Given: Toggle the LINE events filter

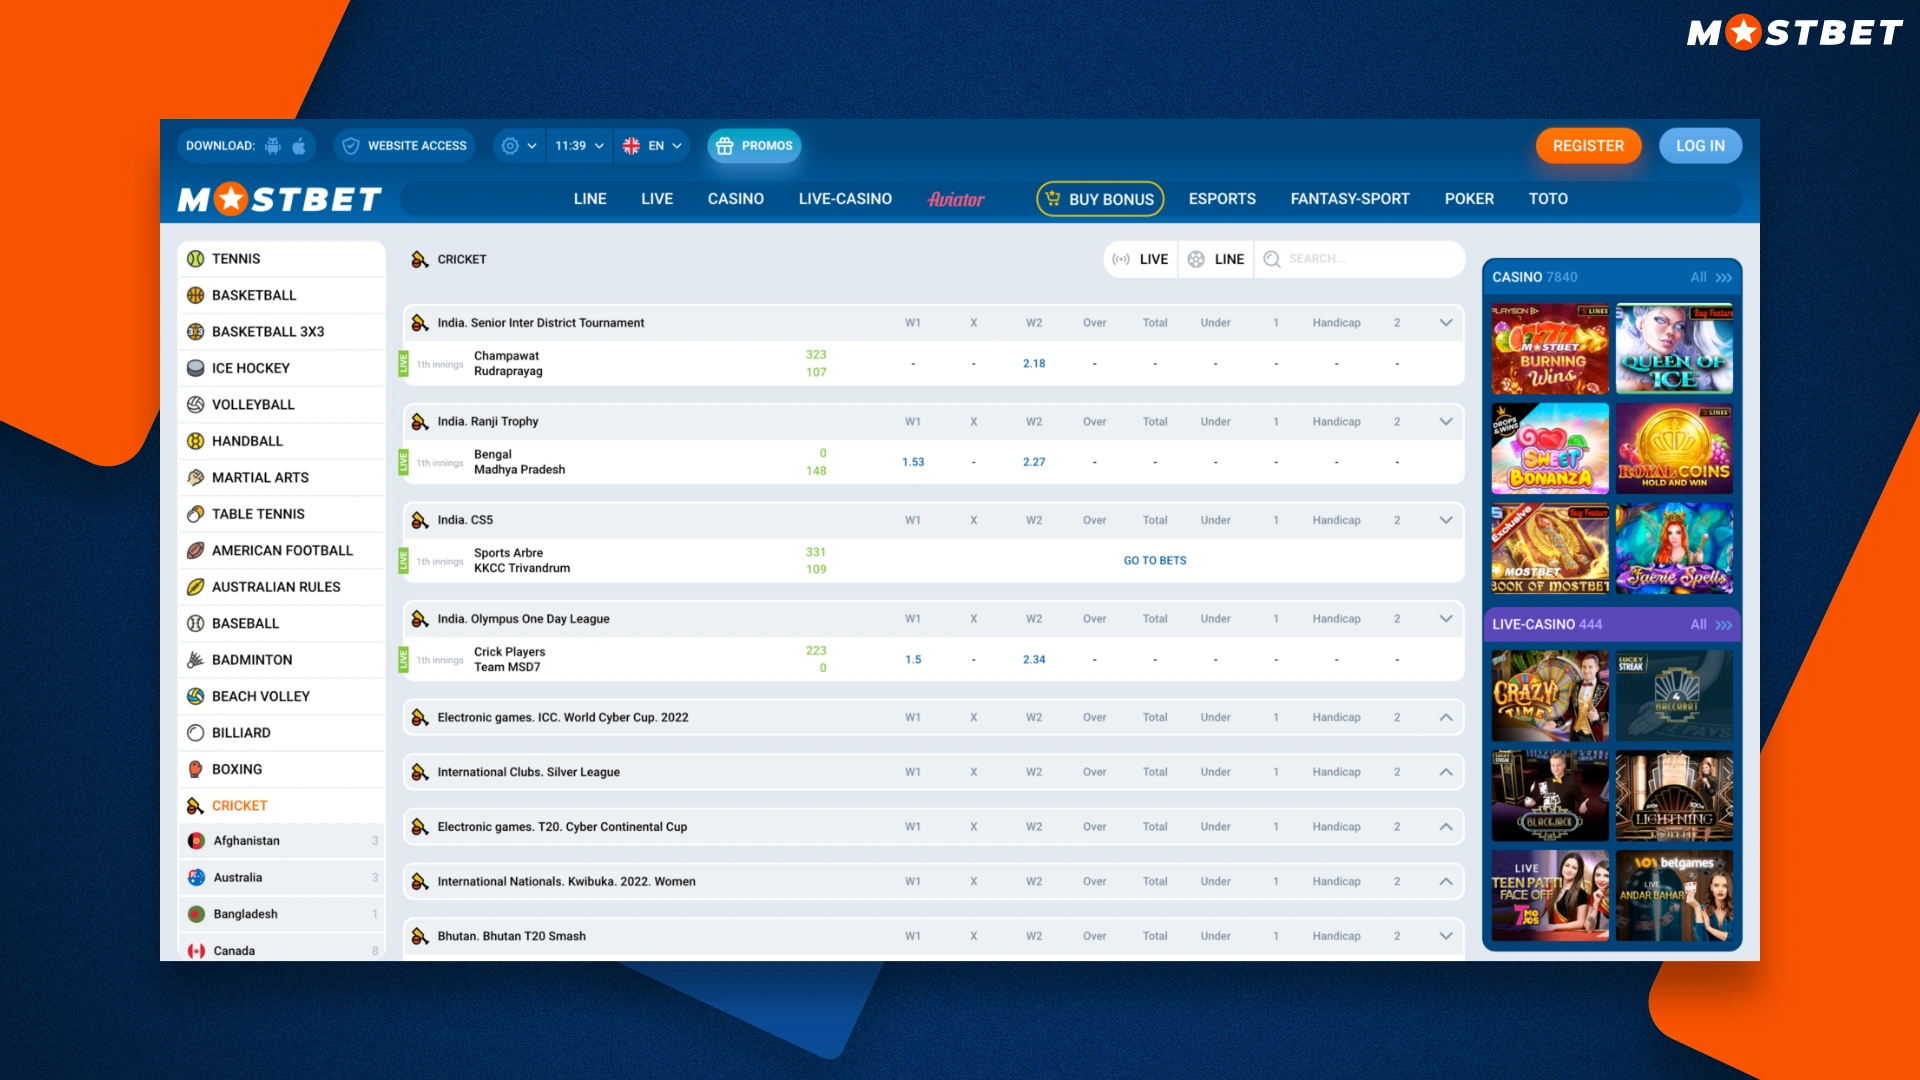Looking at the screenshot, I should click(x=1216, y=259).
